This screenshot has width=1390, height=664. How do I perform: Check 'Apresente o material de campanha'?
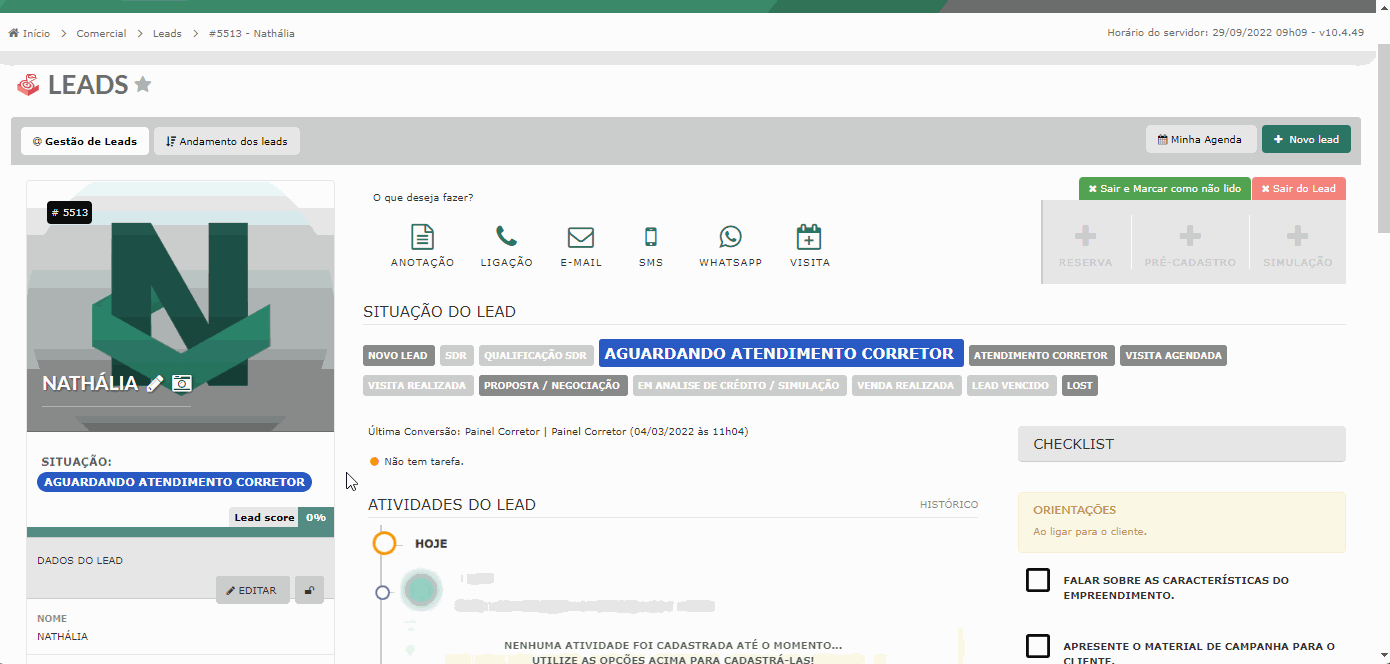[1038, 646]
